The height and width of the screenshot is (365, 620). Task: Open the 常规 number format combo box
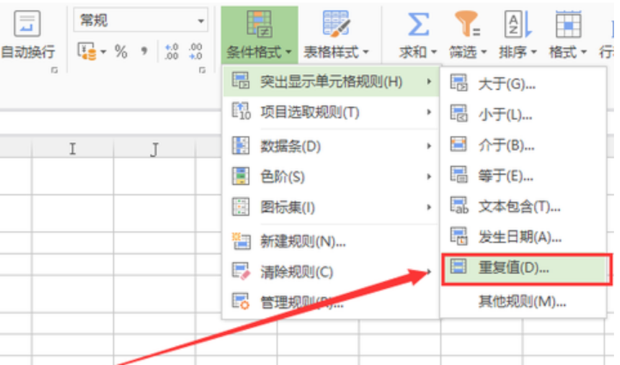[x=140, y=20]
